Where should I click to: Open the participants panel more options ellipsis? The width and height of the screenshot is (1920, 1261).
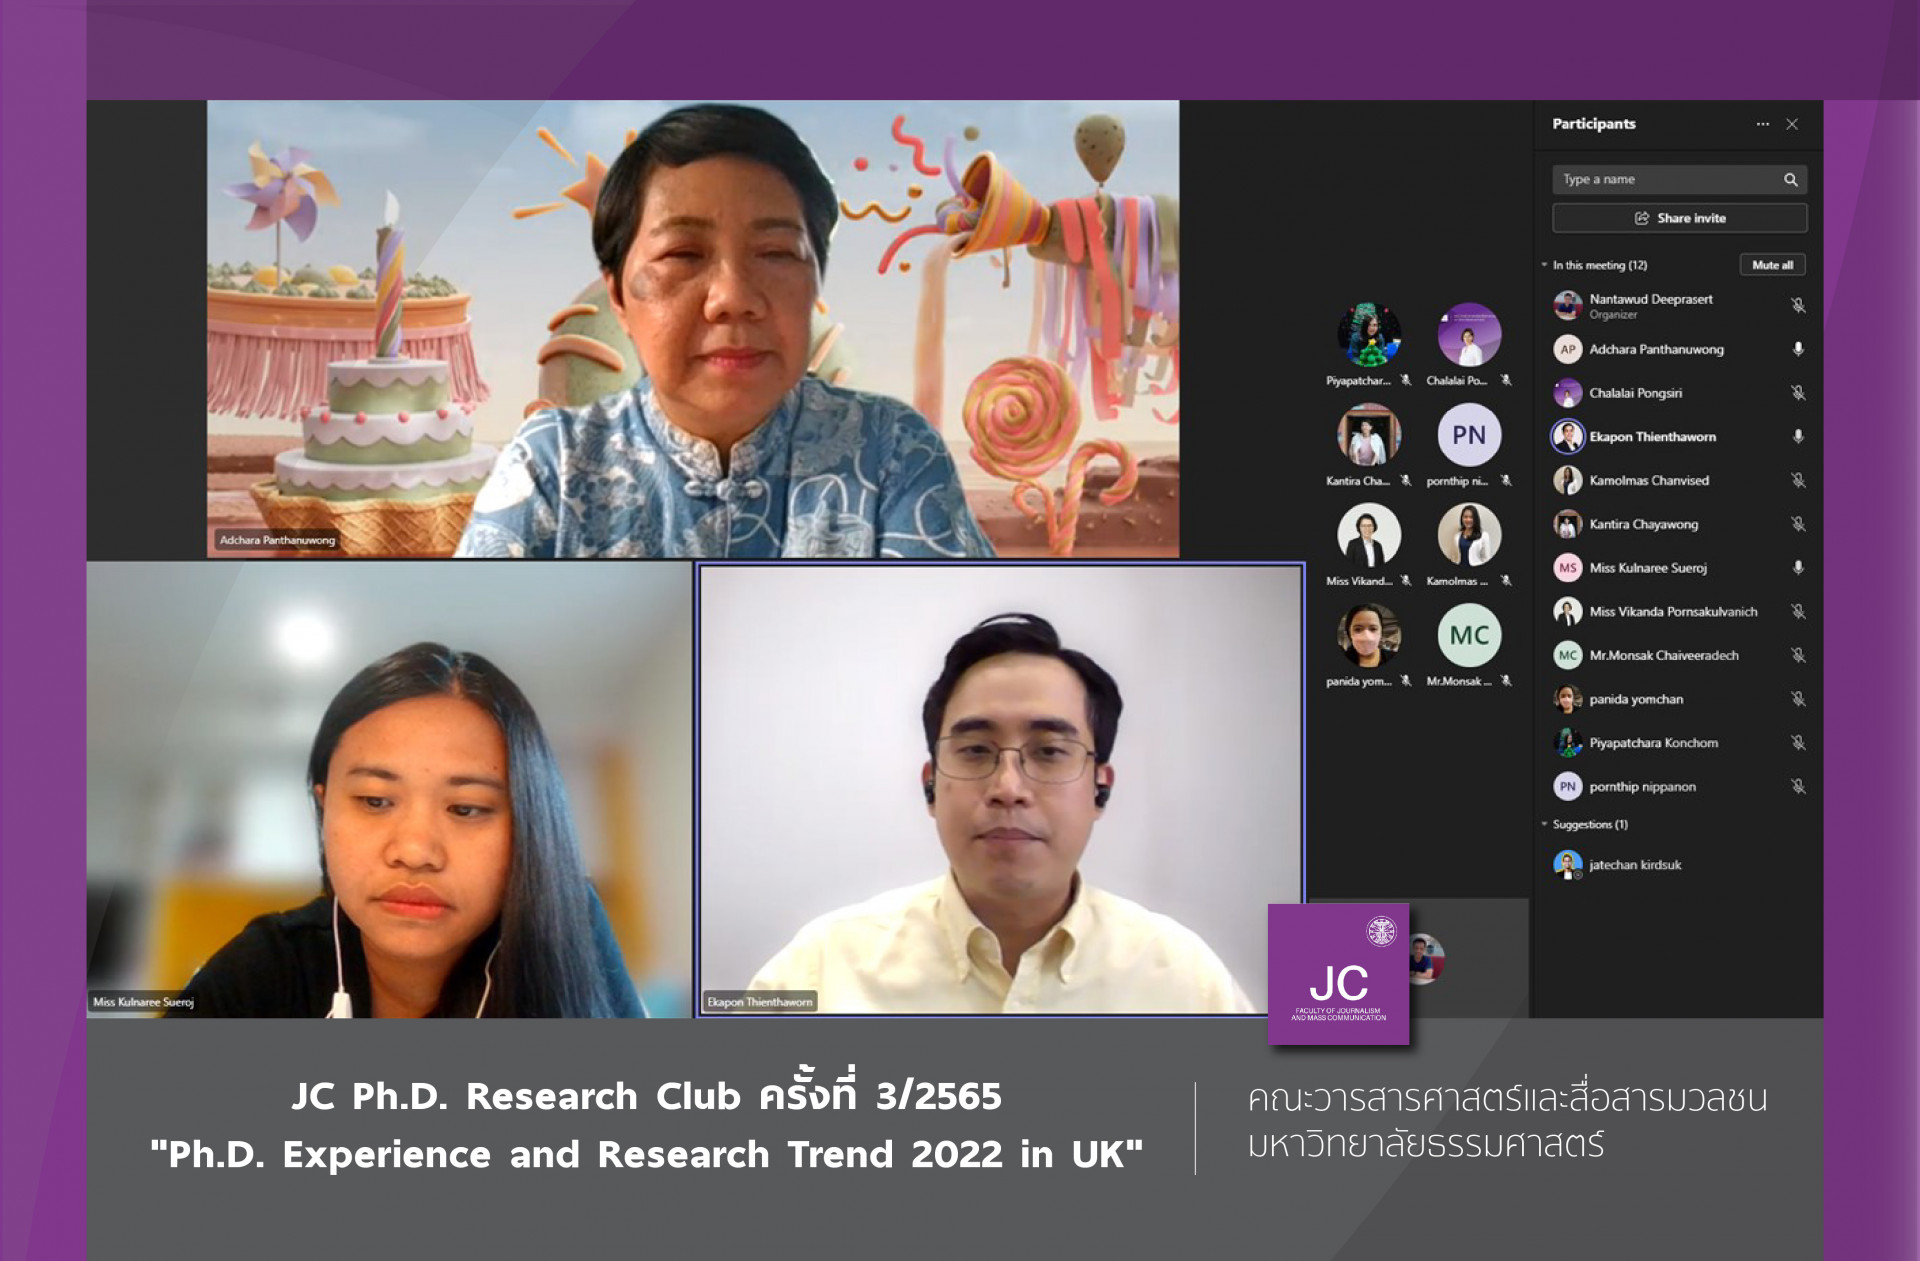click(1762, 124)
